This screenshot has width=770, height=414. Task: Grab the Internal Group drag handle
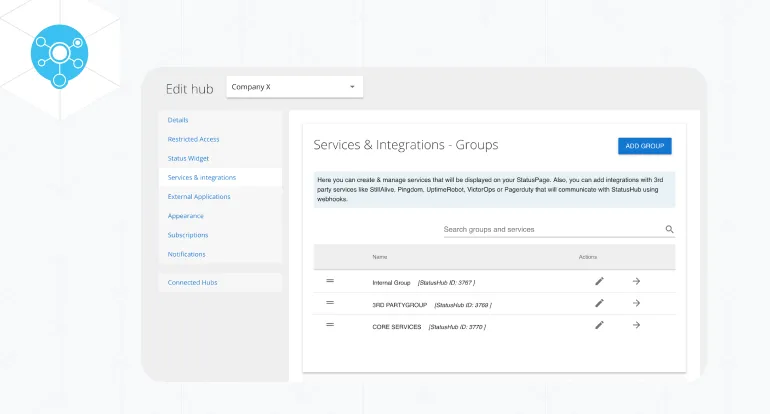coord(330,281)
